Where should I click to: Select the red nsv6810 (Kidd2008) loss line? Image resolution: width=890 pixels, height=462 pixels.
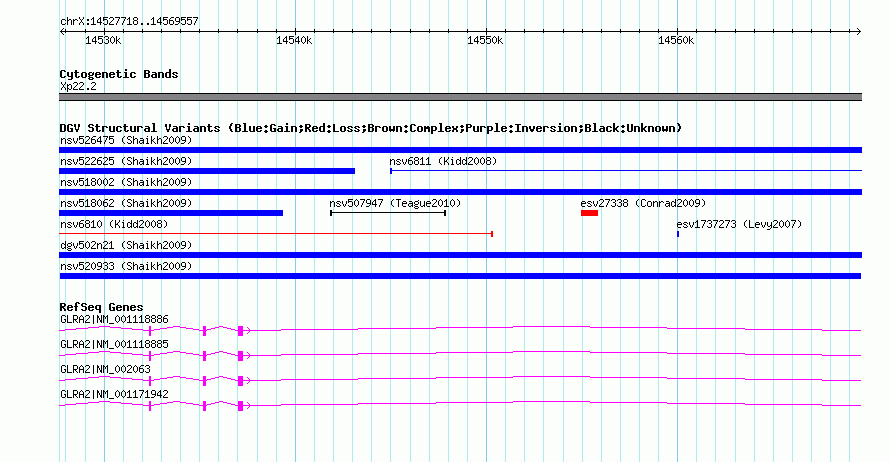[x=276, y=234]
